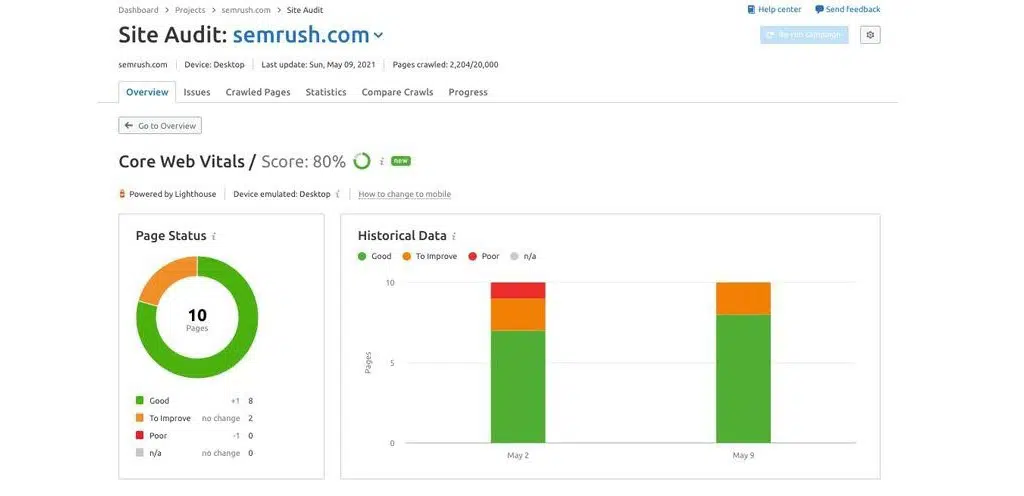The height and width of the screenshot is (496, 1024).
Task: Click 'Score: 80%' text
Action: 303,161
